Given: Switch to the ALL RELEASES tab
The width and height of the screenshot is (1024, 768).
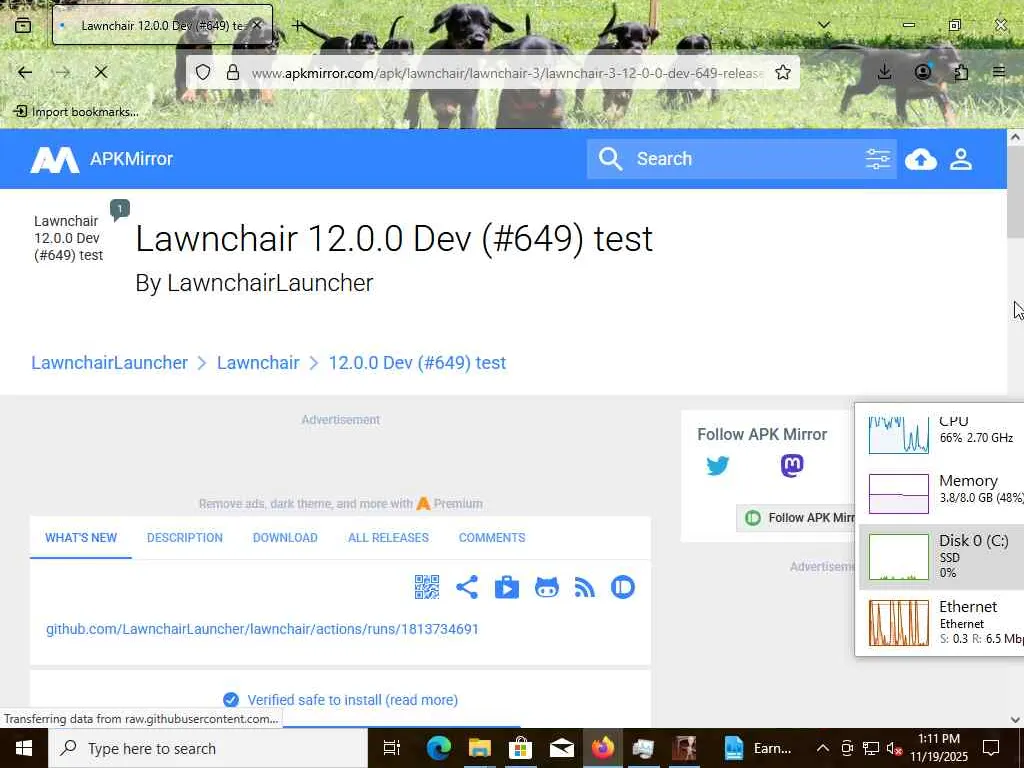Looking at the screenshot, I should 389,537.
